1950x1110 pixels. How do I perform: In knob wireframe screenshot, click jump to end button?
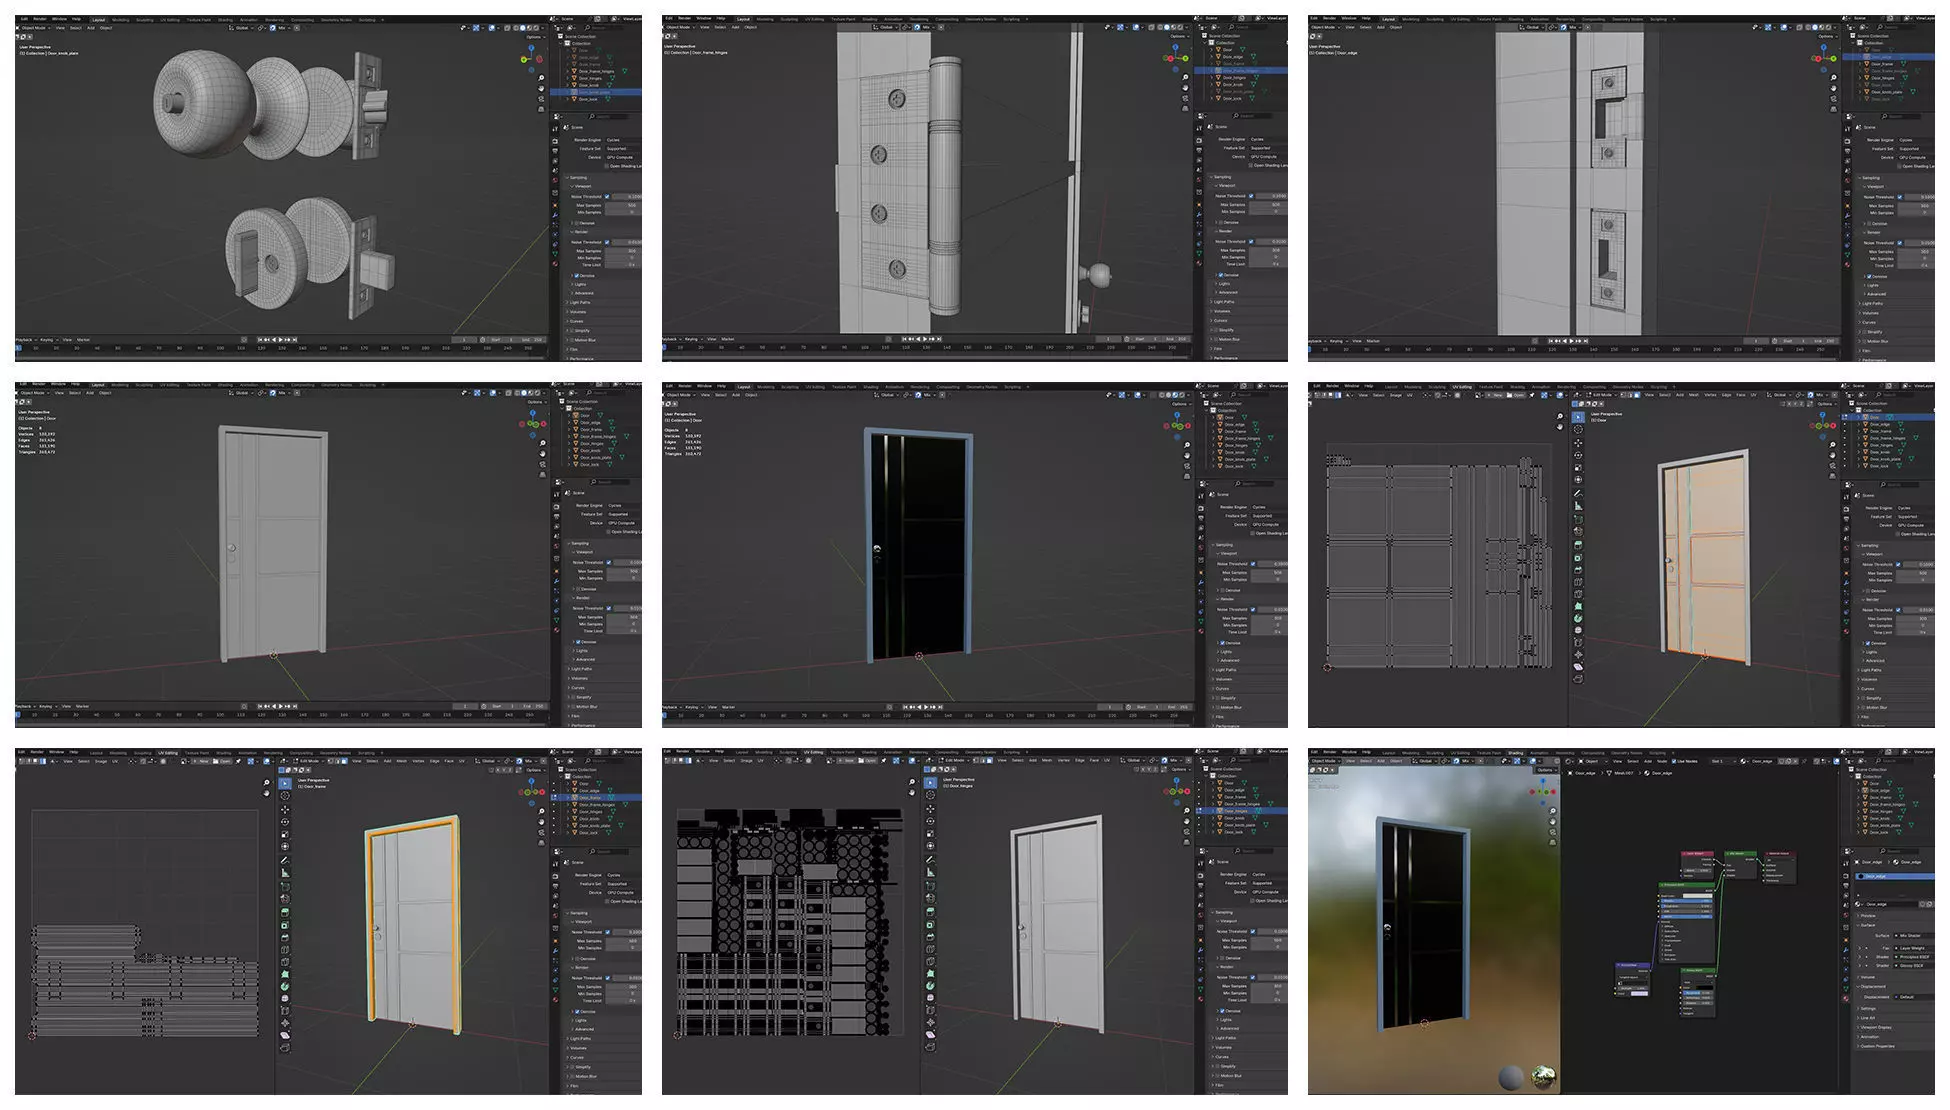295,340
